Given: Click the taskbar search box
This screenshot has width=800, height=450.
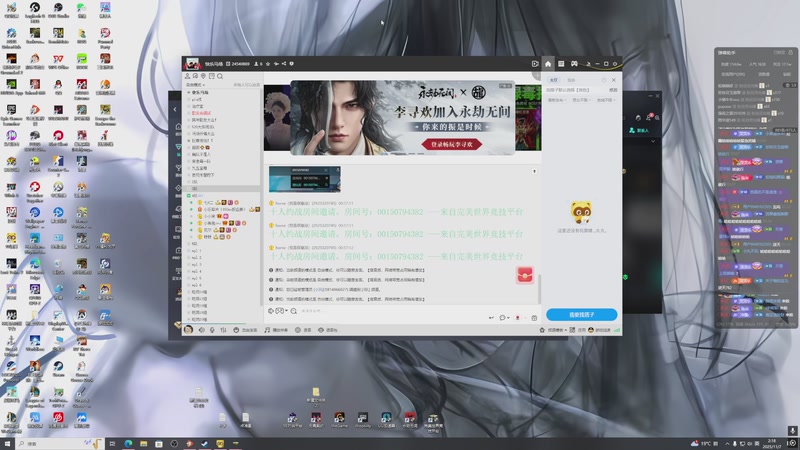Looking at the screenshot, I should [x=60, y=444].
